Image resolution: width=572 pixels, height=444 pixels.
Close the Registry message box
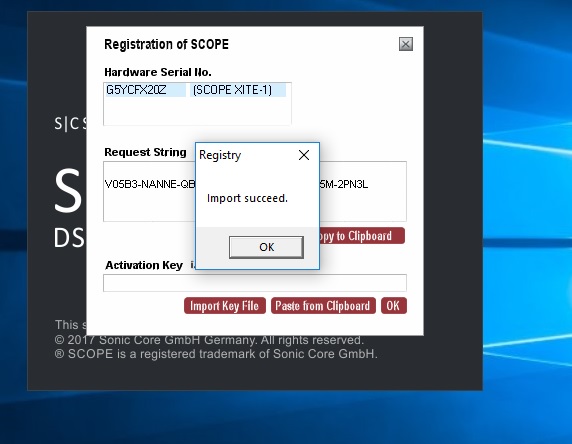304,155
